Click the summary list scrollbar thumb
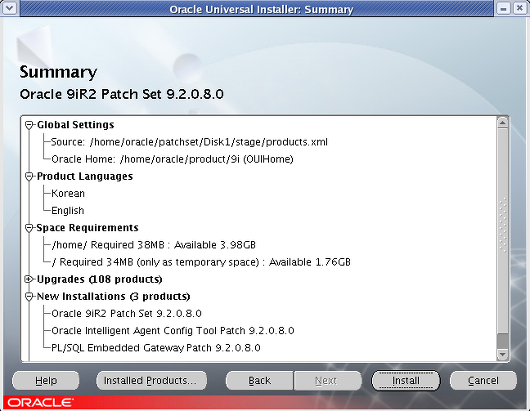Screen dimensions: 530x411 point(503,230)
